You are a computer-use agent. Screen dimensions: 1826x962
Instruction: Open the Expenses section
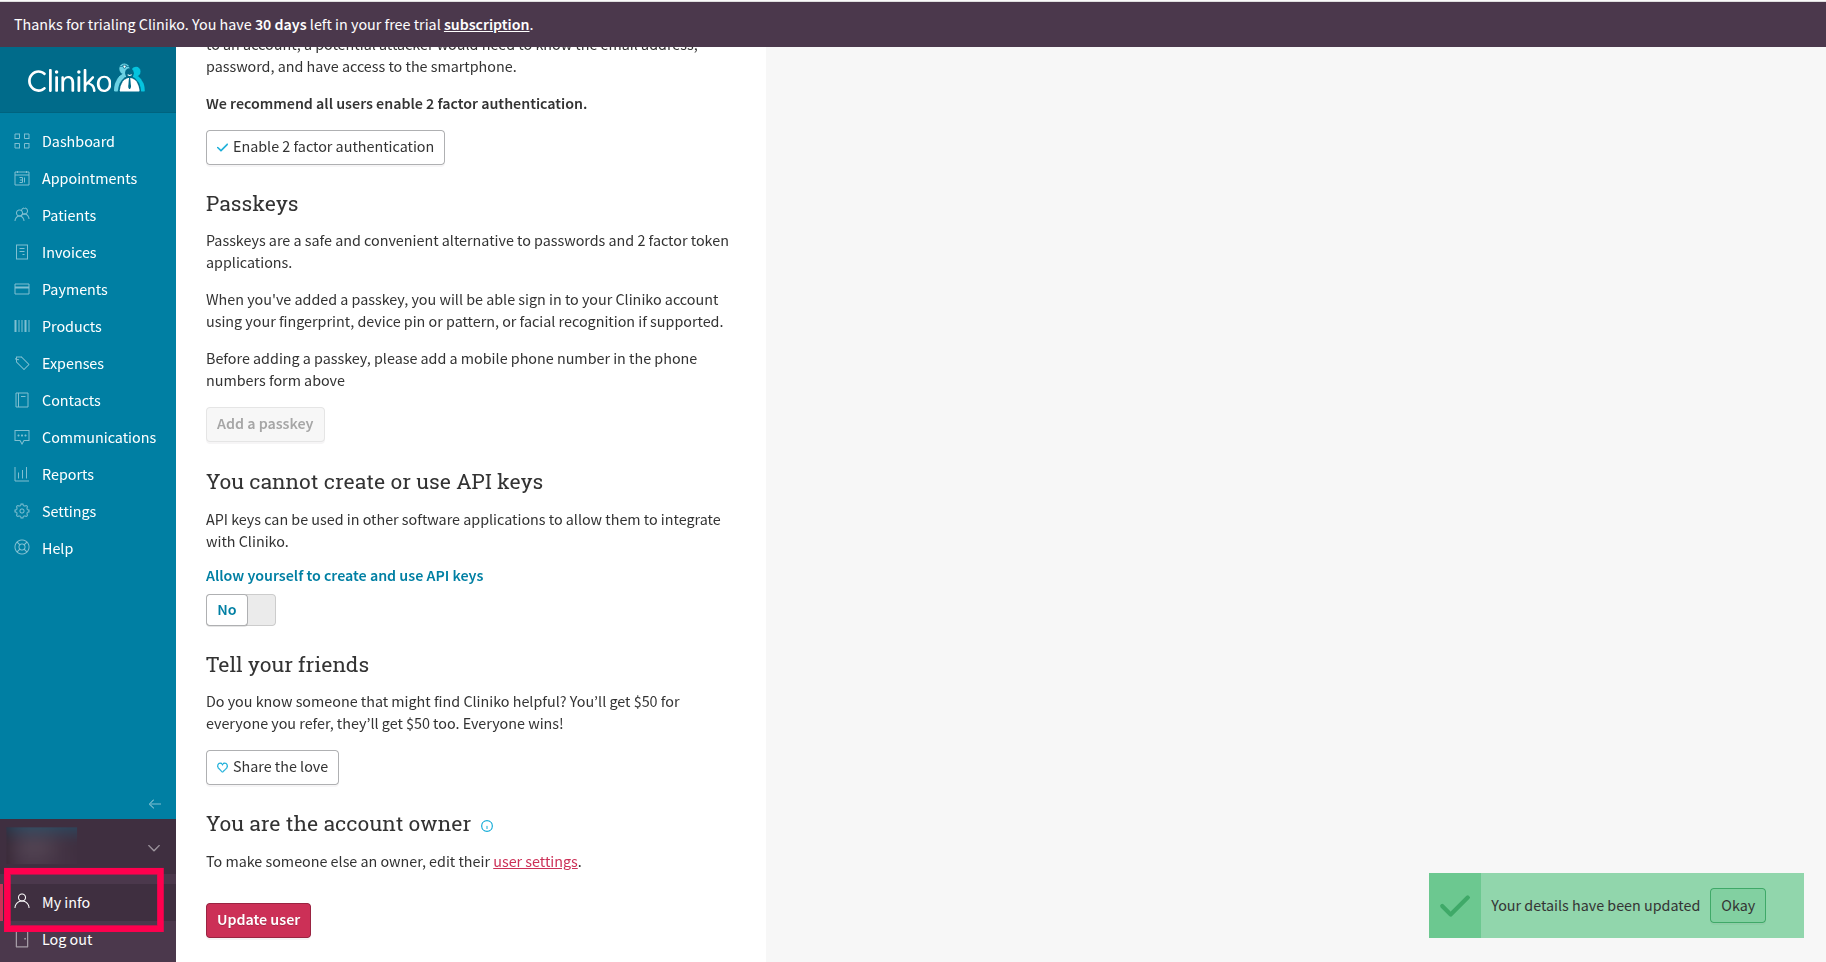(x=88, y=364)
